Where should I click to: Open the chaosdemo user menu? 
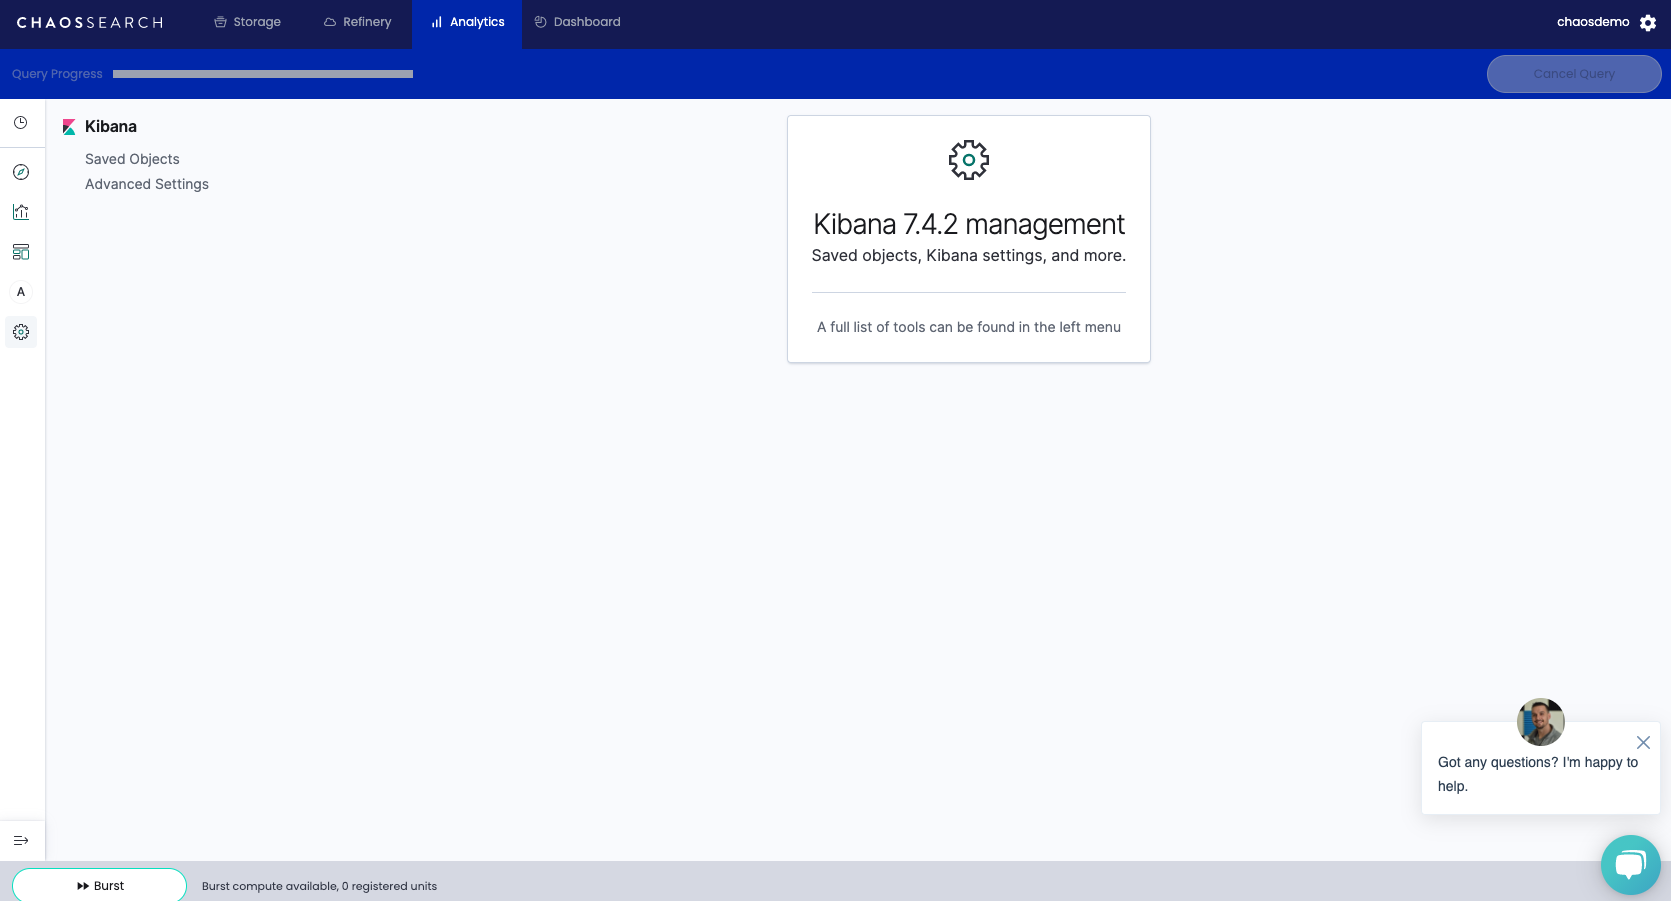[1593, 22]
